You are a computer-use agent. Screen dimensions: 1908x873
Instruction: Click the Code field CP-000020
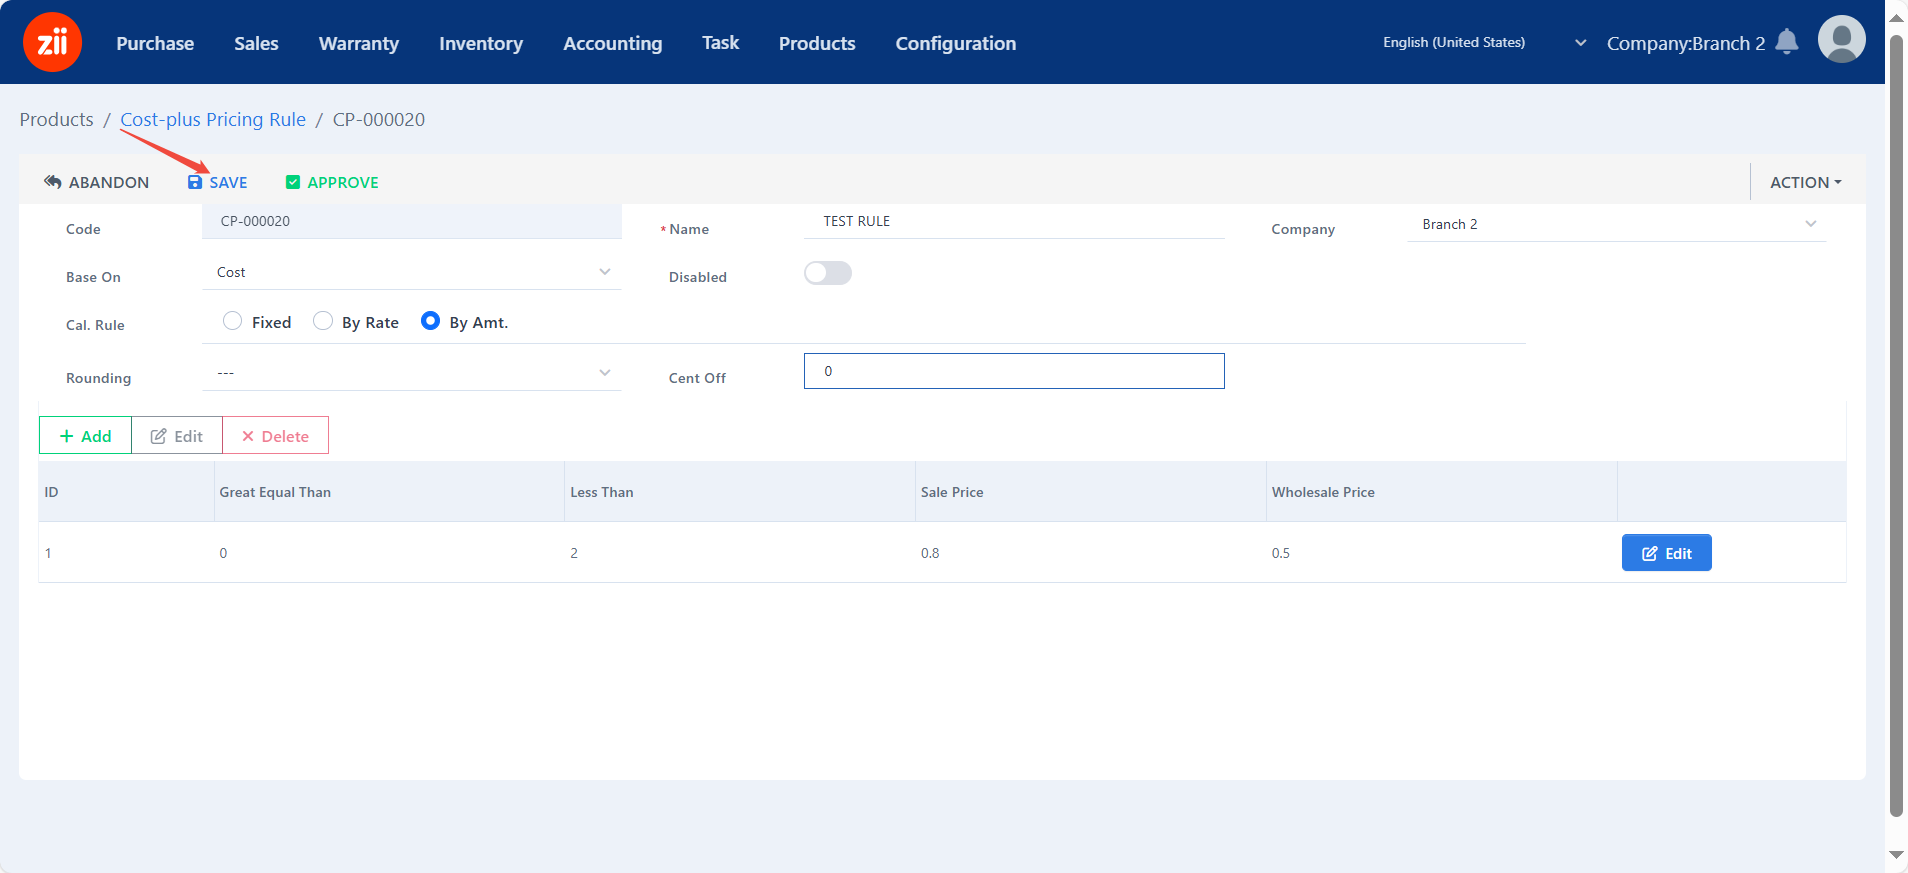pos(411,221)
